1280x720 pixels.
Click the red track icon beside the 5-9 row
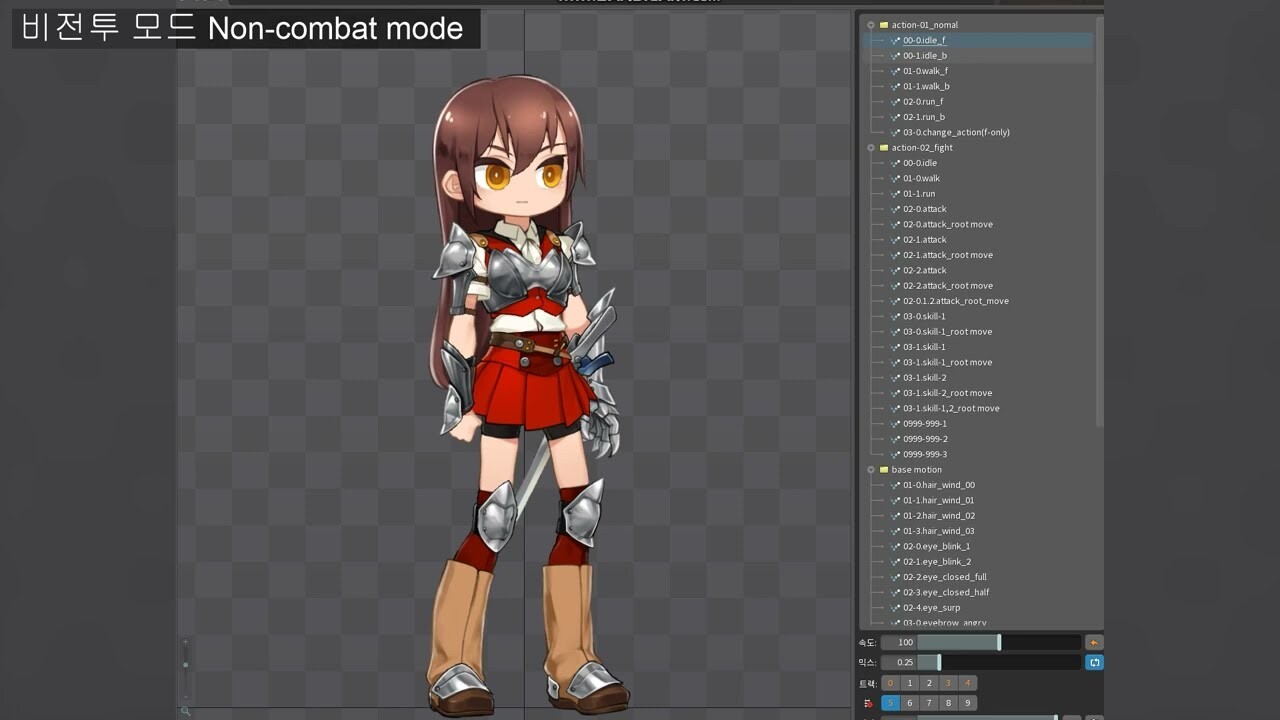tap(870, 703)
